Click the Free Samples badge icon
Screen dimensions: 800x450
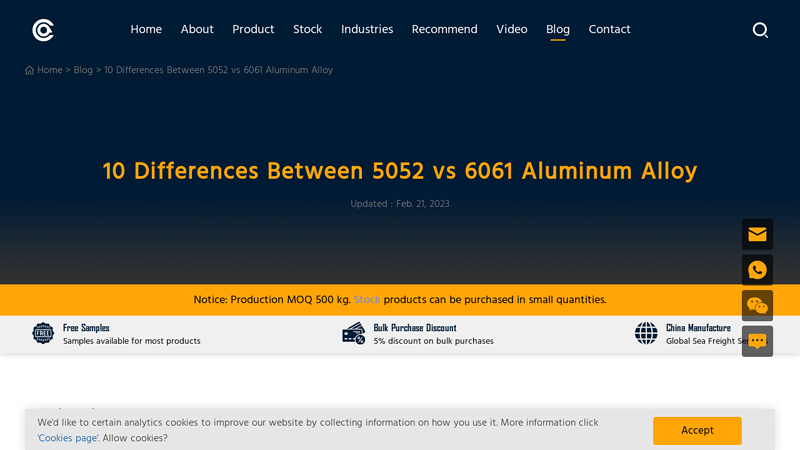(43, 333)
